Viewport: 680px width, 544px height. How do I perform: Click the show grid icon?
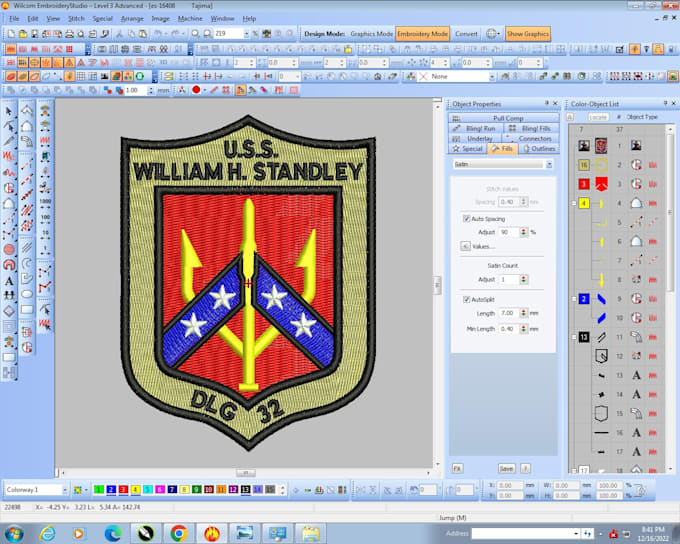coord(81,77)
